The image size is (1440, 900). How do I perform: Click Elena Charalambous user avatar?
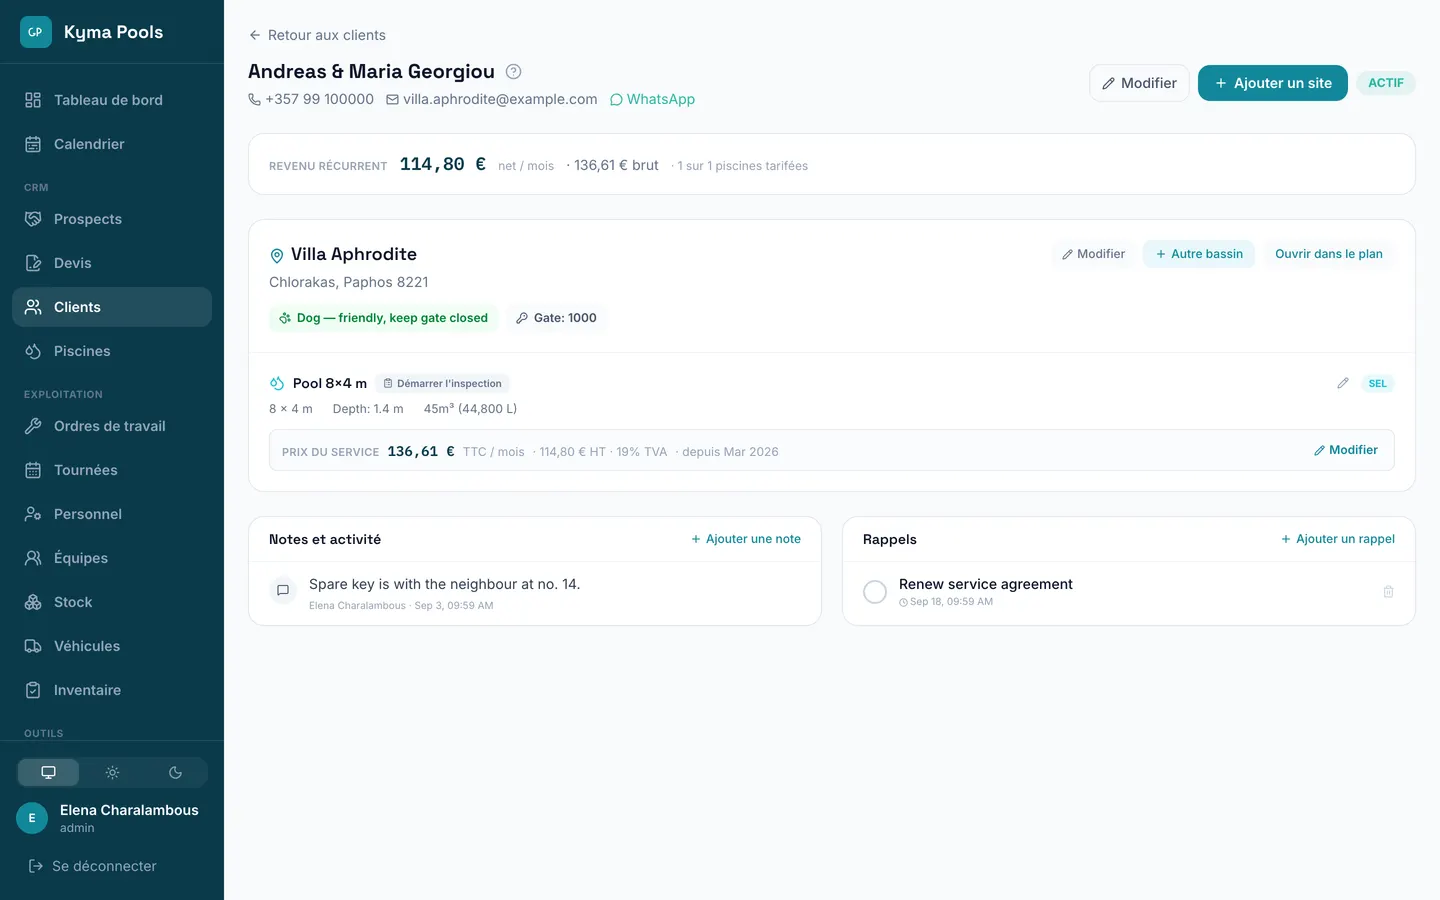tap(32, 818)
